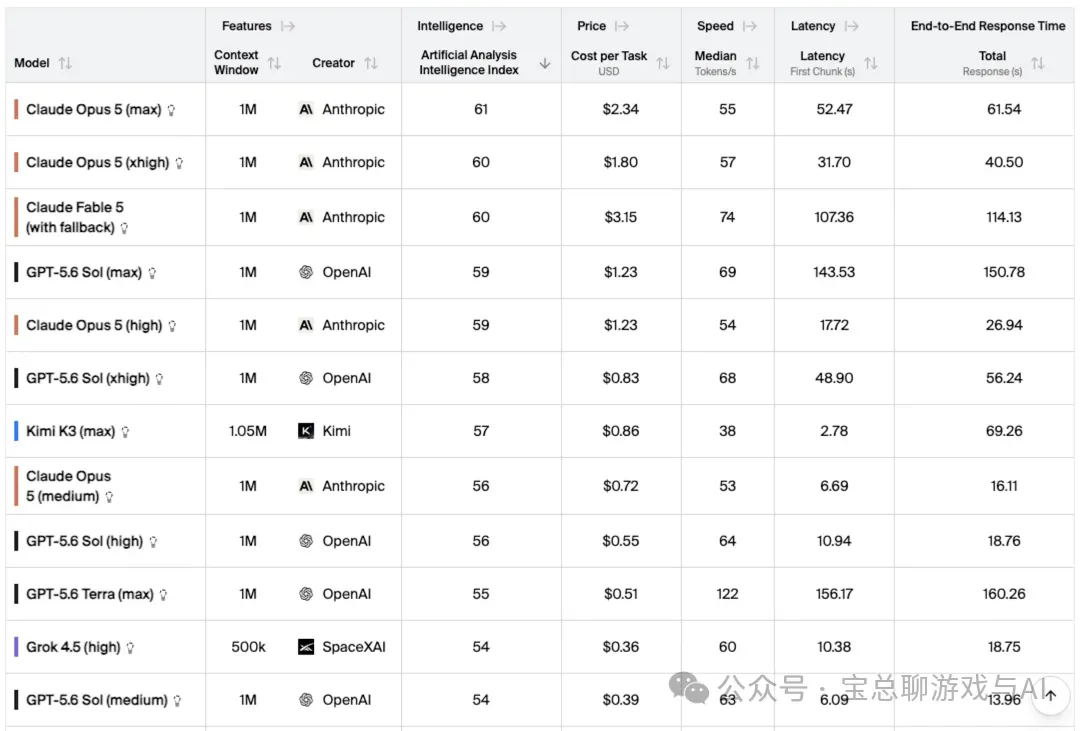The image size is (1080, 731).
Task: Sort by Context Window column
Action: point(274,63)
